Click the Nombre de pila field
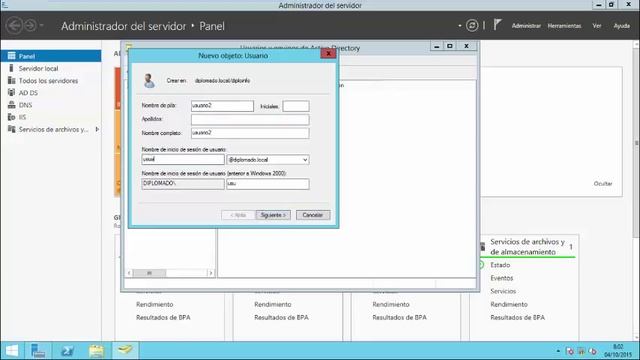The width and height of the screenshot is (640, 360). pyautogui.click(x=222, y=106)
